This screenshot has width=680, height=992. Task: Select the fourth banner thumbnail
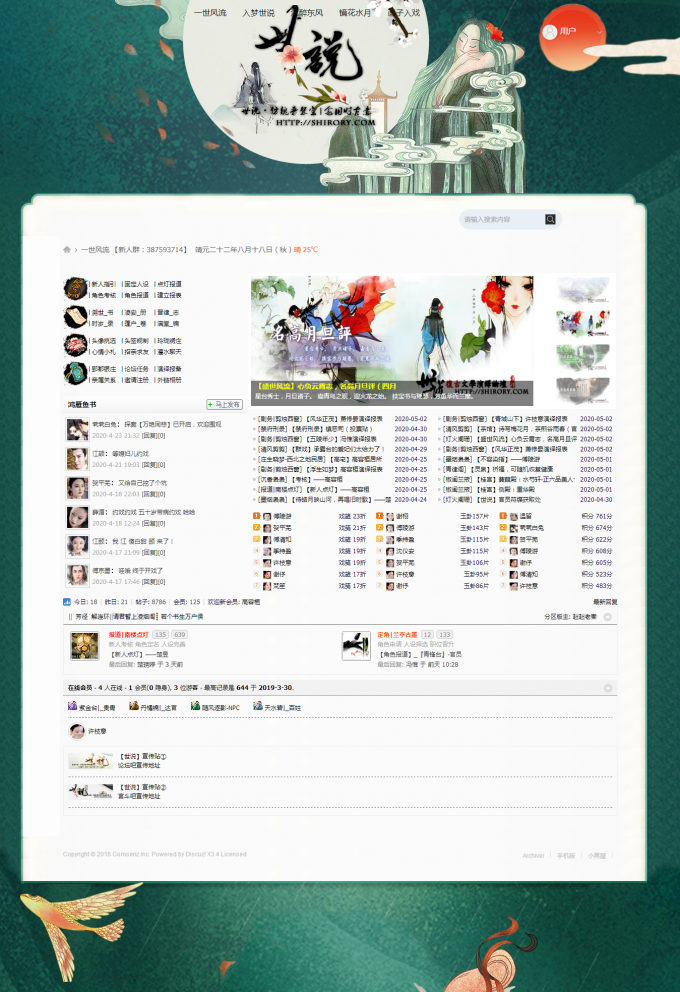[x=583, y=390]
